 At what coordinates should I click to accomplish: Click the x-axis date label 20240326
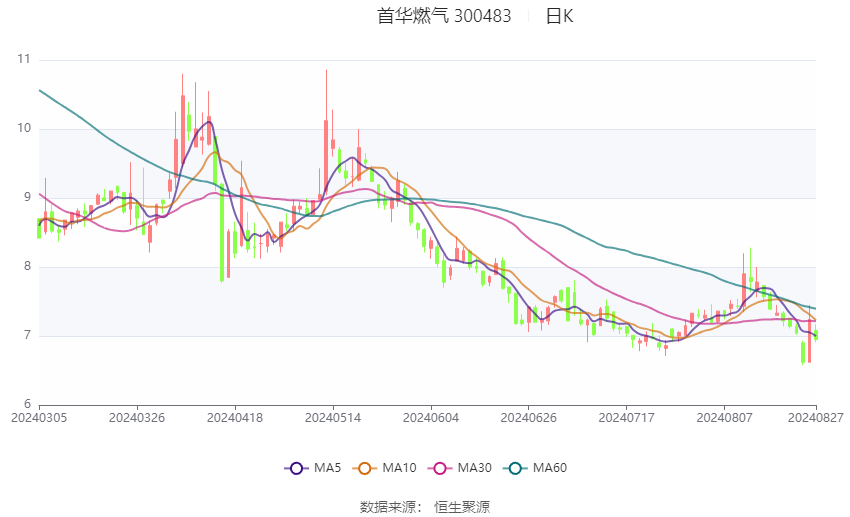[137, 418]
